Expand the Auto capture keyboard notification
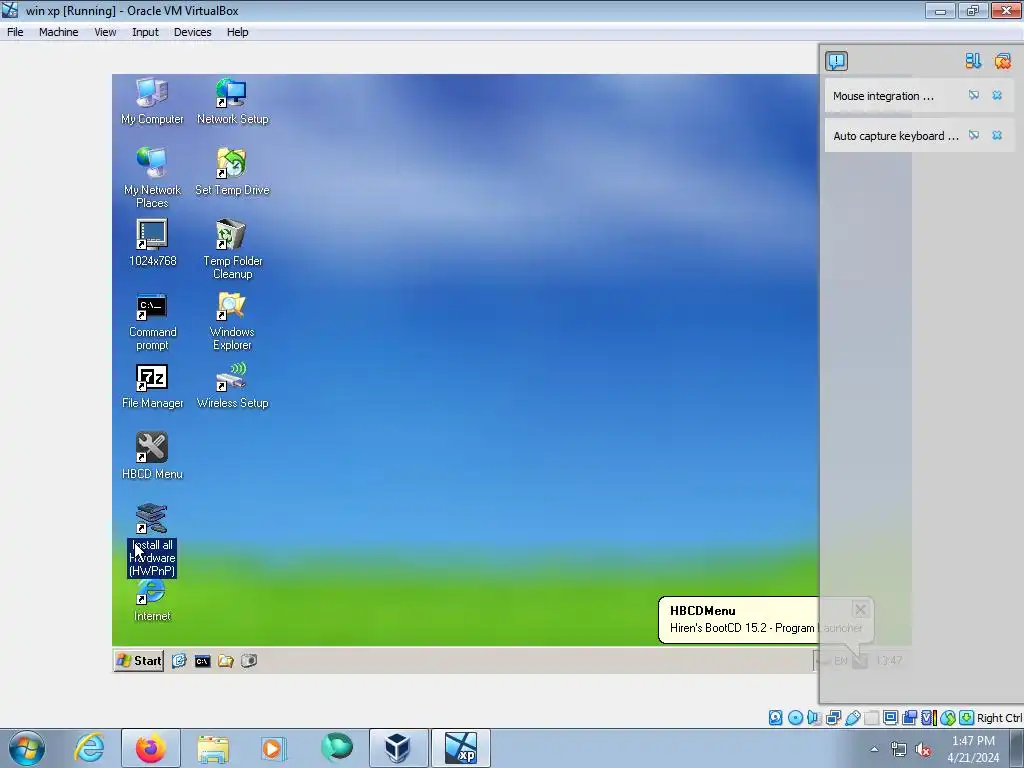This screenshot has width=1024, height=768. [x=895, y=136]
